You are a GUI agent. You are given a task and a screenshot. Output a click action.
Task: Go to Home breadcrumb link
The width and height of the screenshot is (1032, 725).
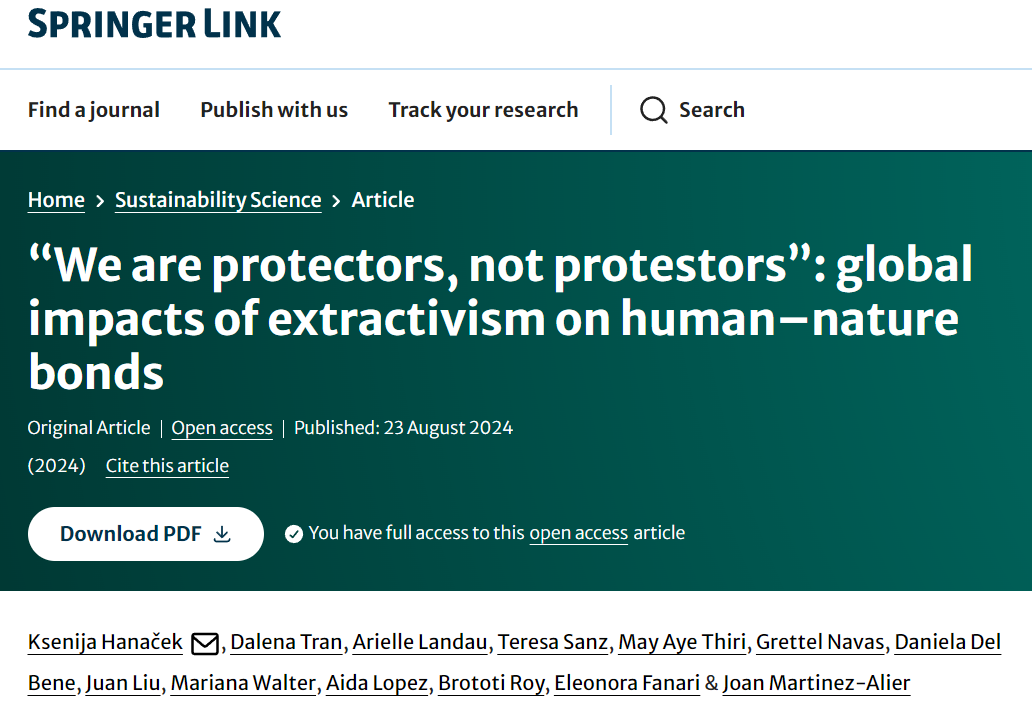tap(56, 200)
